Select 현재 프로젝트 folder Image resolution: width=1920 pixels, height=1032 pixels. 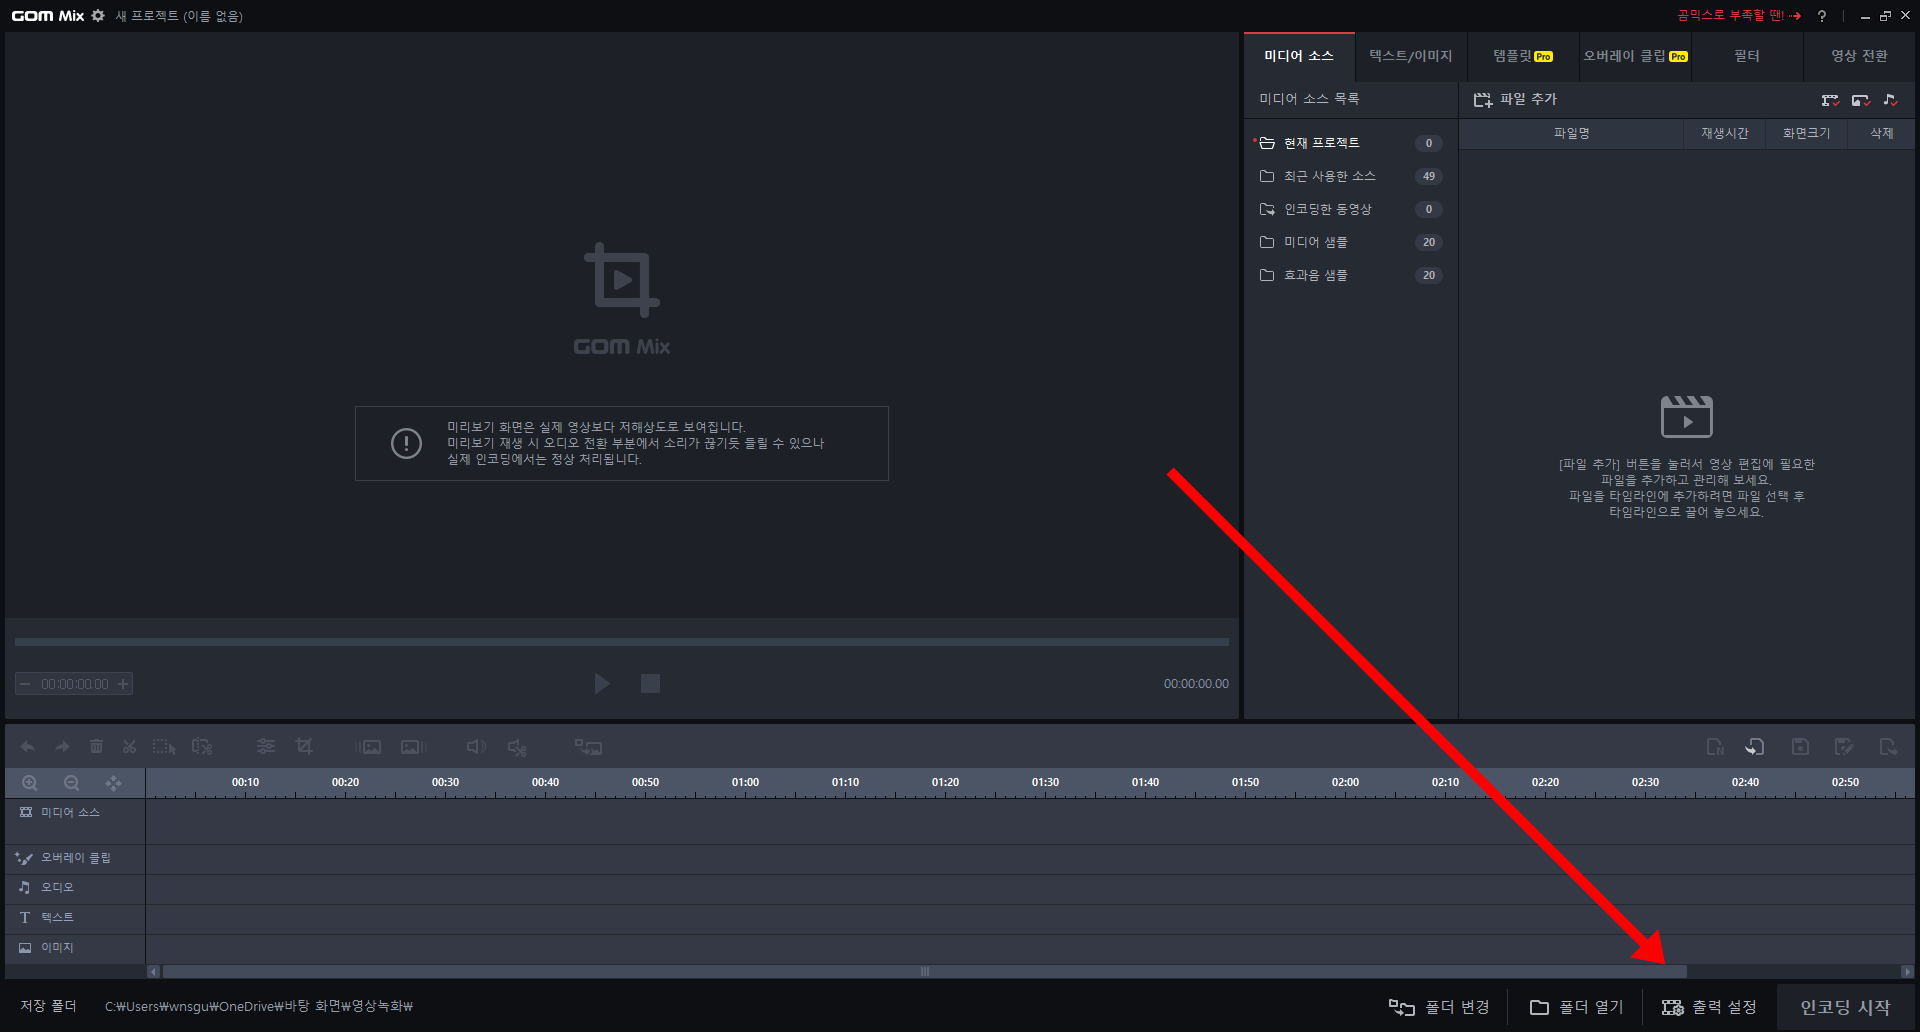[1350, 143]
